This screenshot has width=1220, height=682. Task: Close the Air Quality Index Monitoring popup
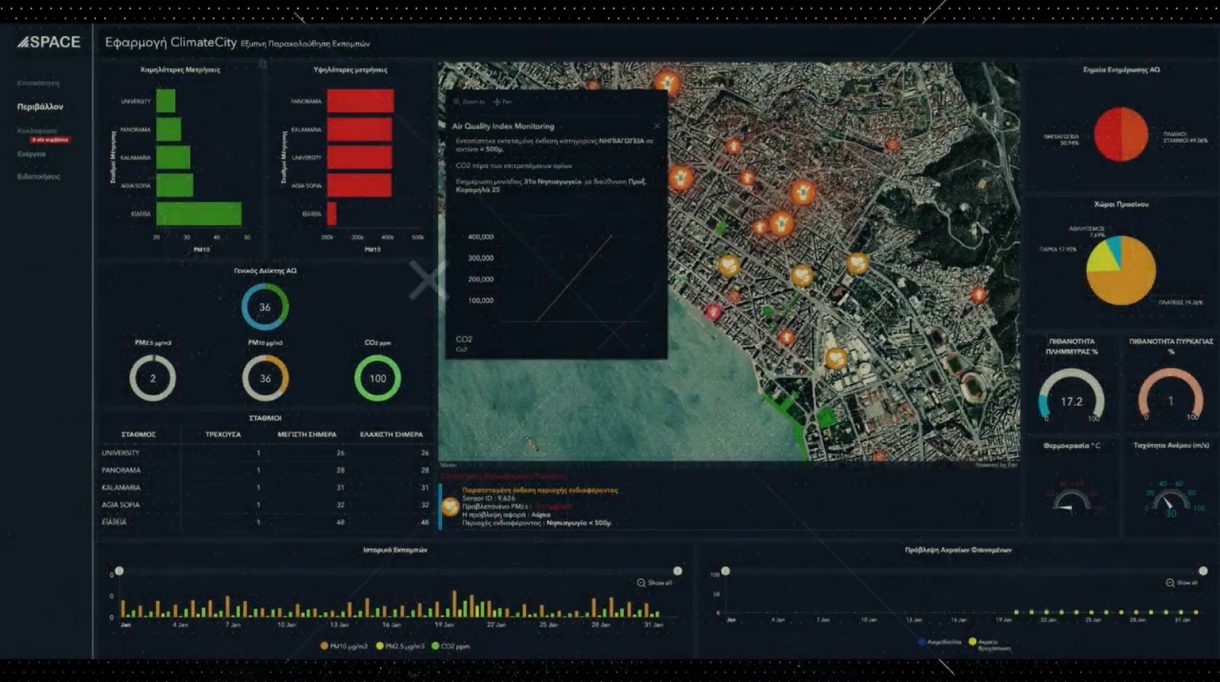pos(657,126)
